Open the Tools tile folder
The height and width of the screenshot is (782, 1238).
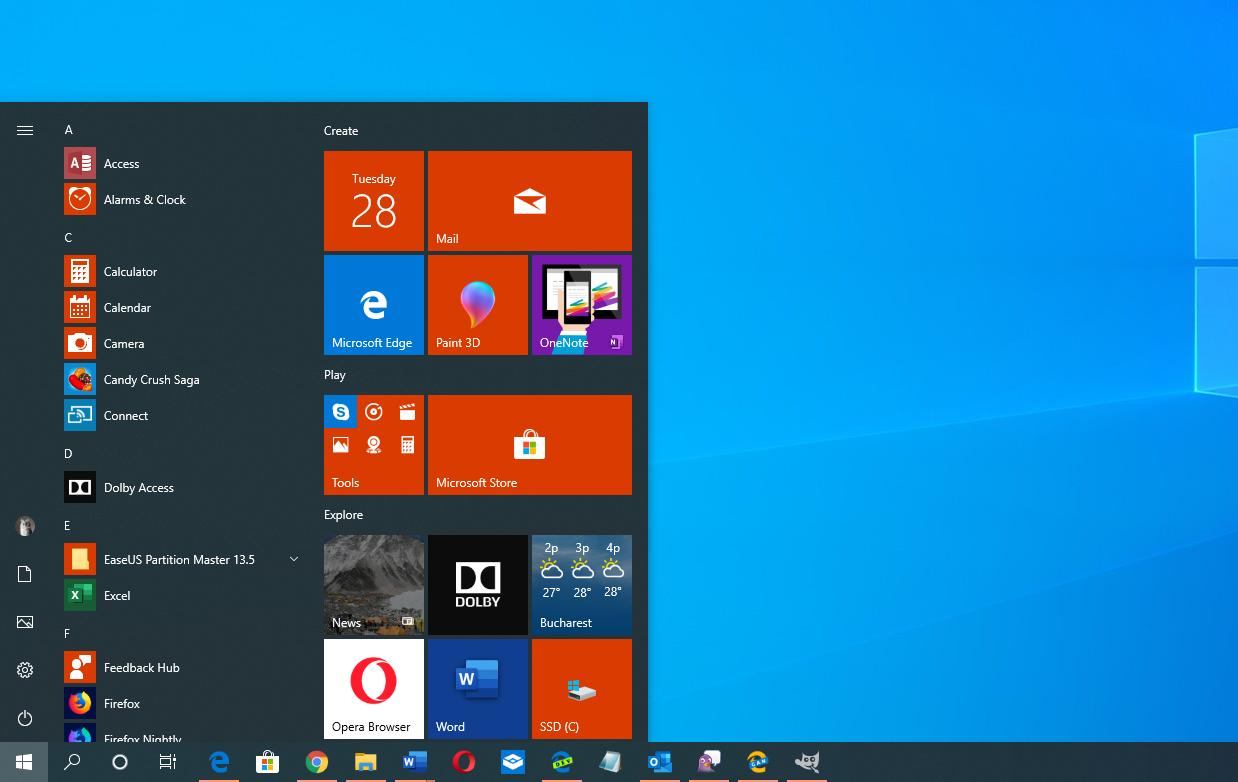[374, 445]
